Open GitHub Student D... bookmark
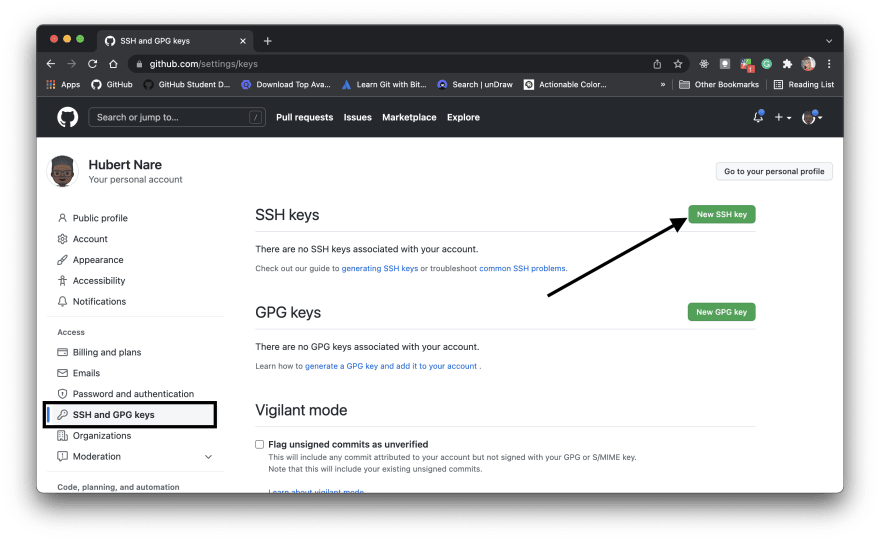Screen dimensions: 880x541 187,84
